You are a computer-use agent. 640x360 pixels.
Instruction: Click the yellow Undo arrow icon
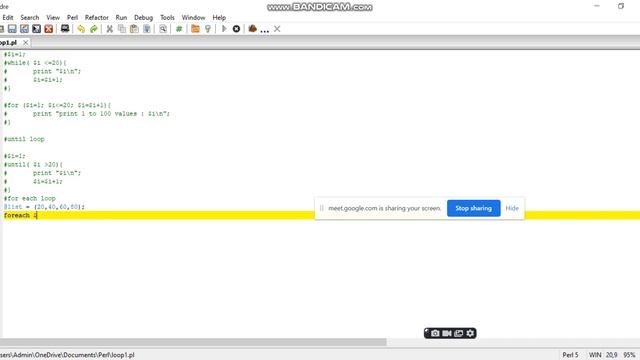pos(81,29)
